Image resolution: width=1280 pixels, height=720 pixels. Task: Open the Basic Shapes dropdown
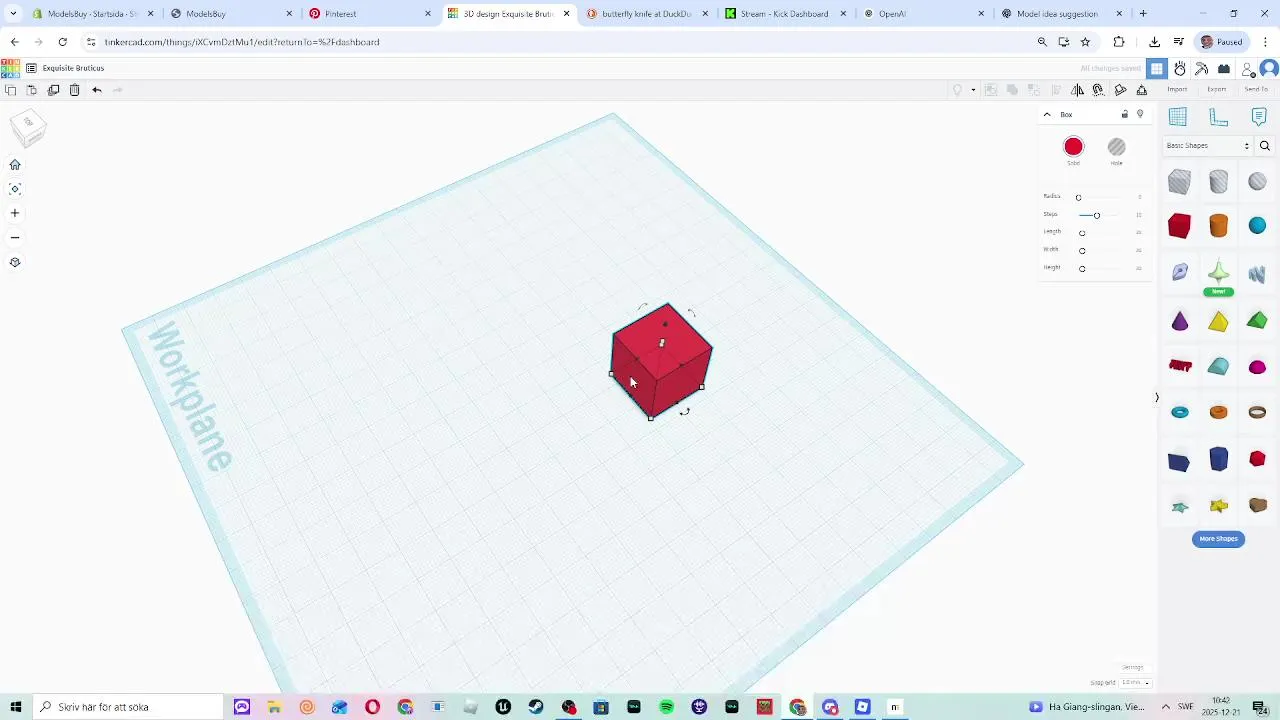coord(1208,146)
